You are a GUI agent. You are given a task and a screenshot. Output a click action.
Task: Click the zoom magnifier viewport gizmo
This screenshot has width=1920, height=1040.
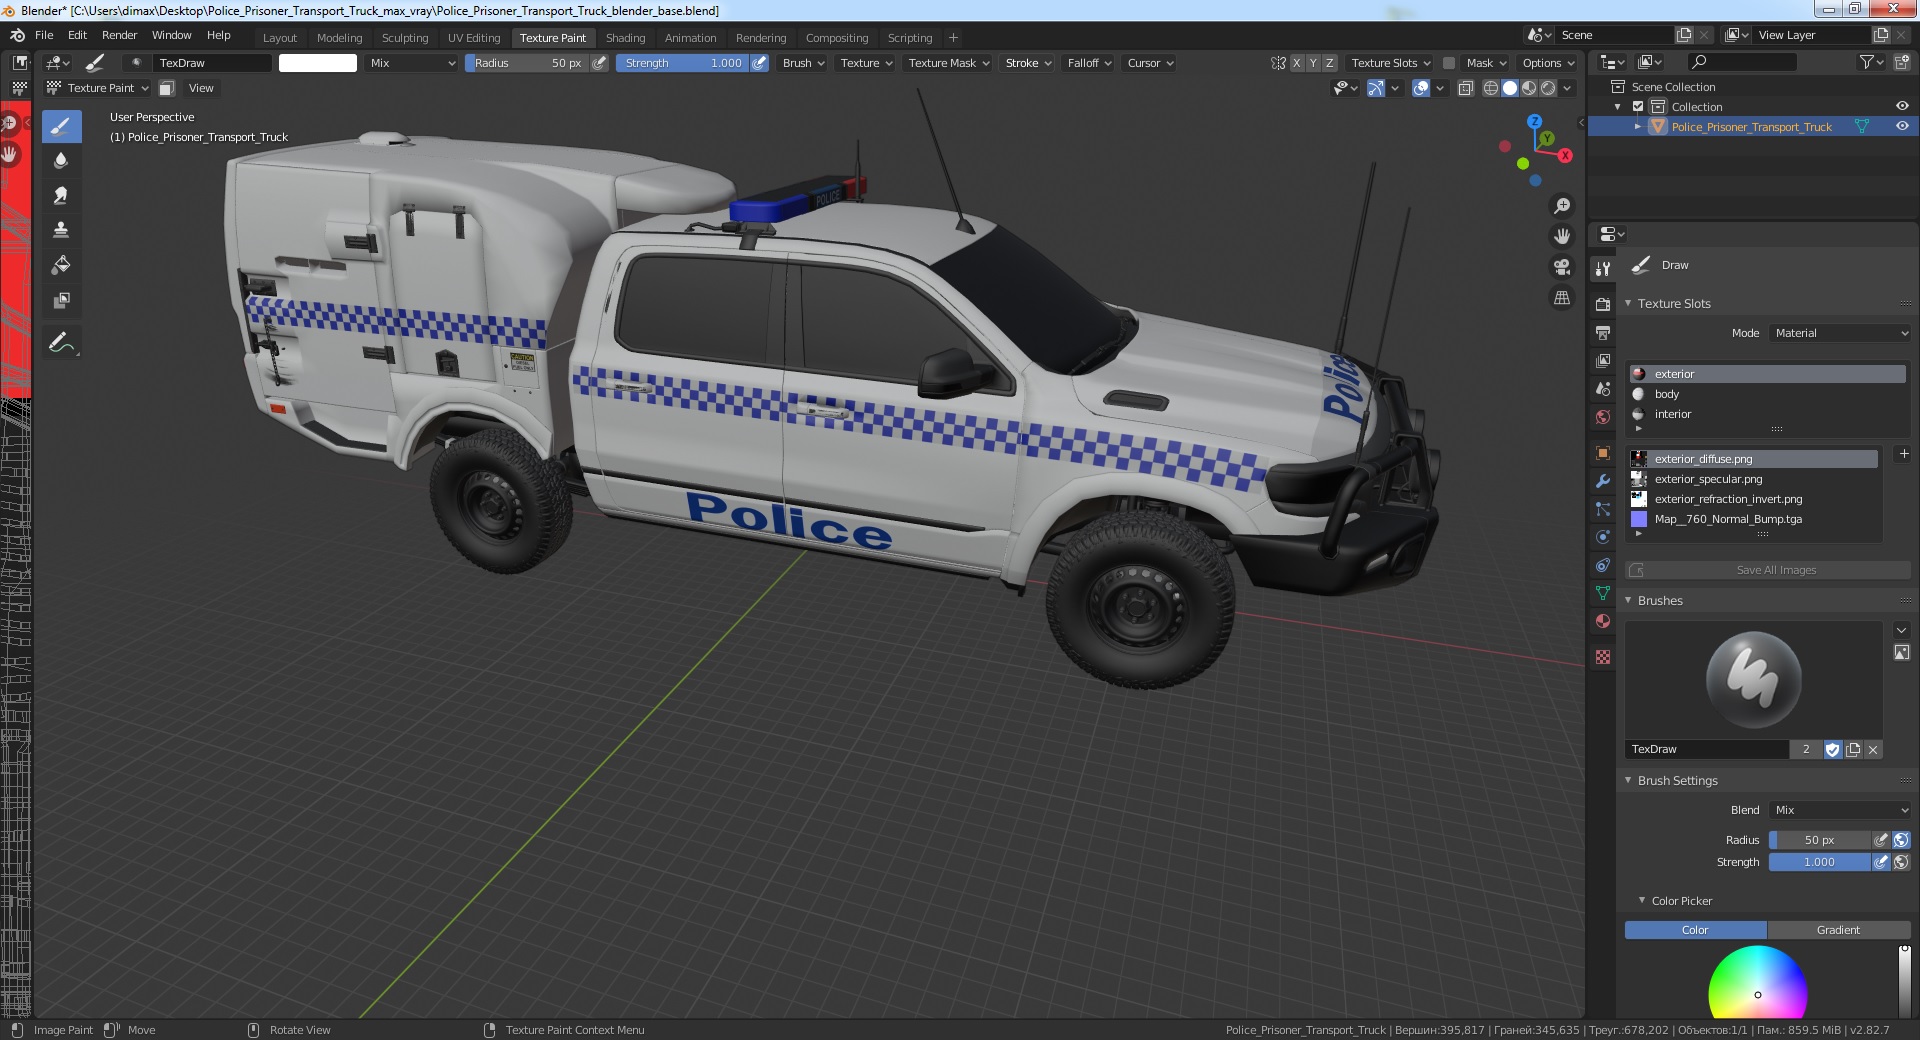click(x=1562, y=206)
